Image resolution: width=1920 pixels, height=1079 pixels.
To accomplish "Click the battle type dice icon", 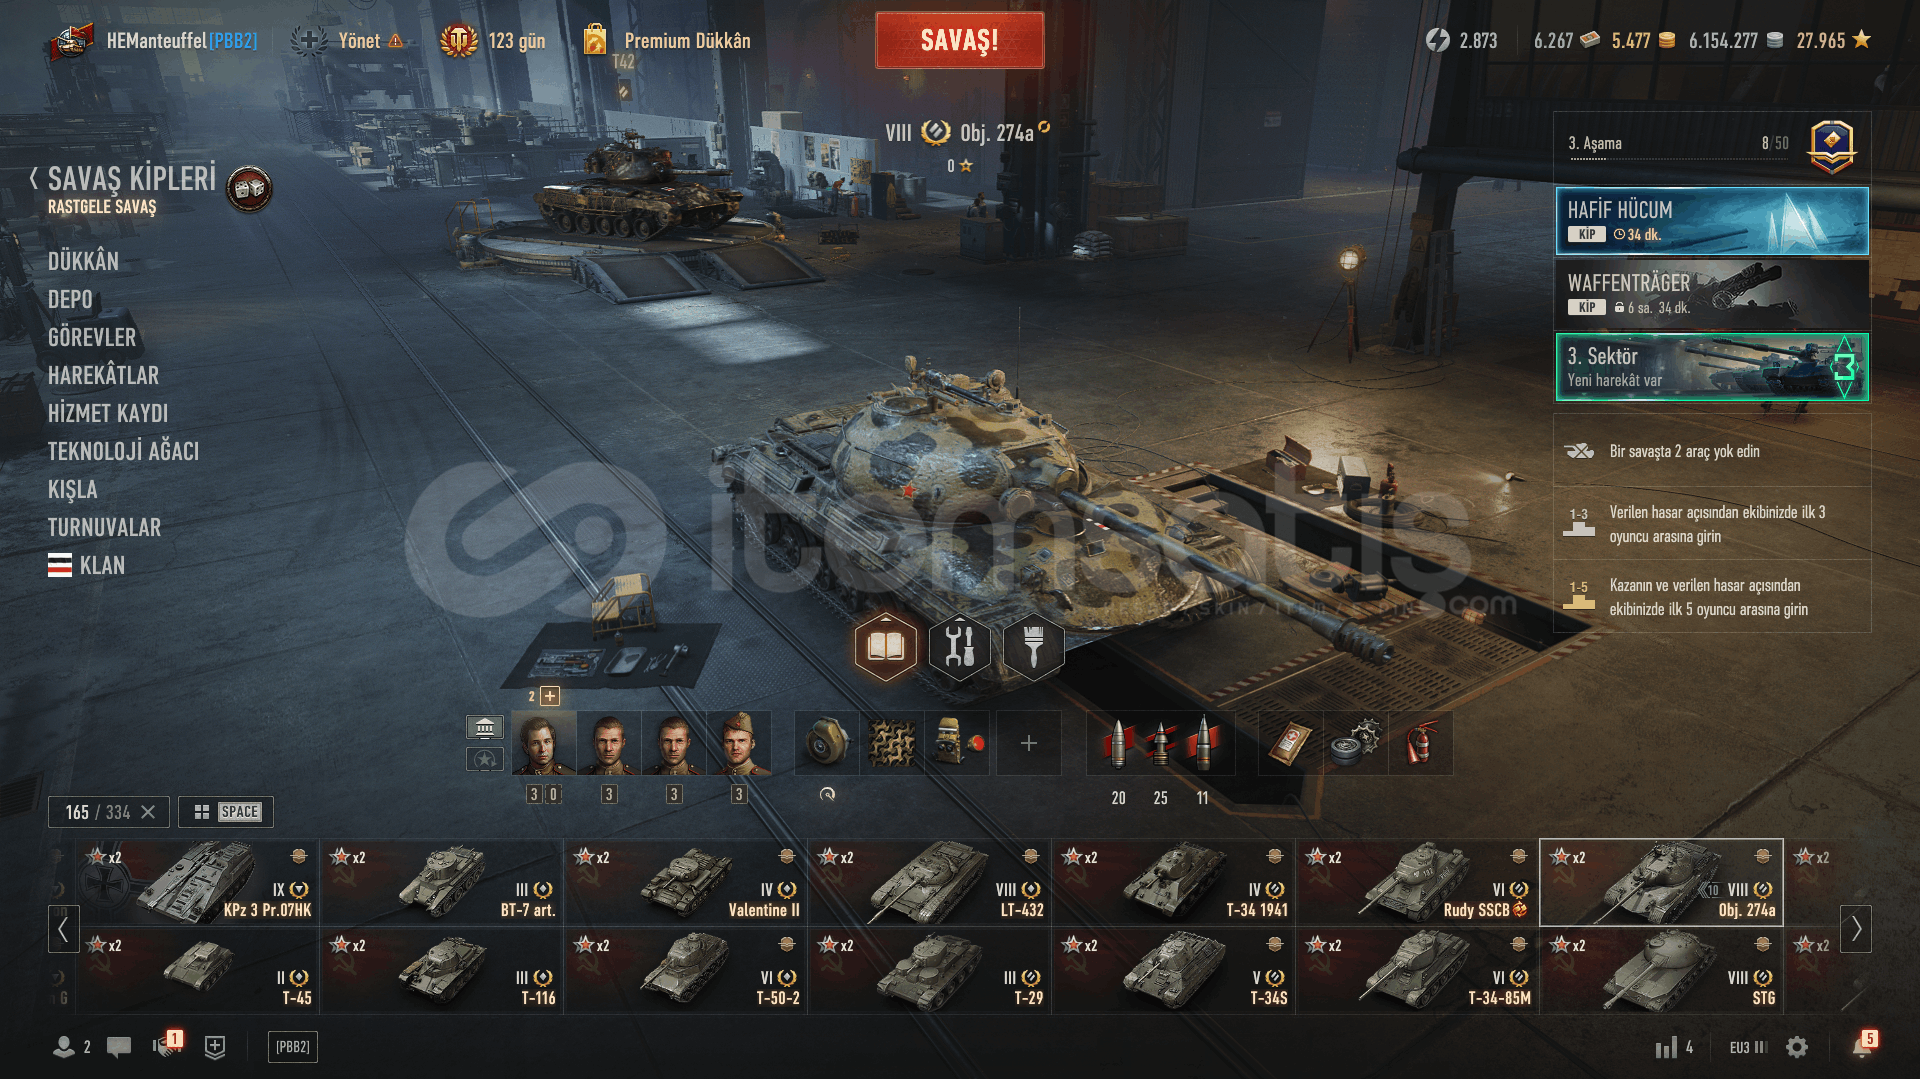I will point(249,188).
